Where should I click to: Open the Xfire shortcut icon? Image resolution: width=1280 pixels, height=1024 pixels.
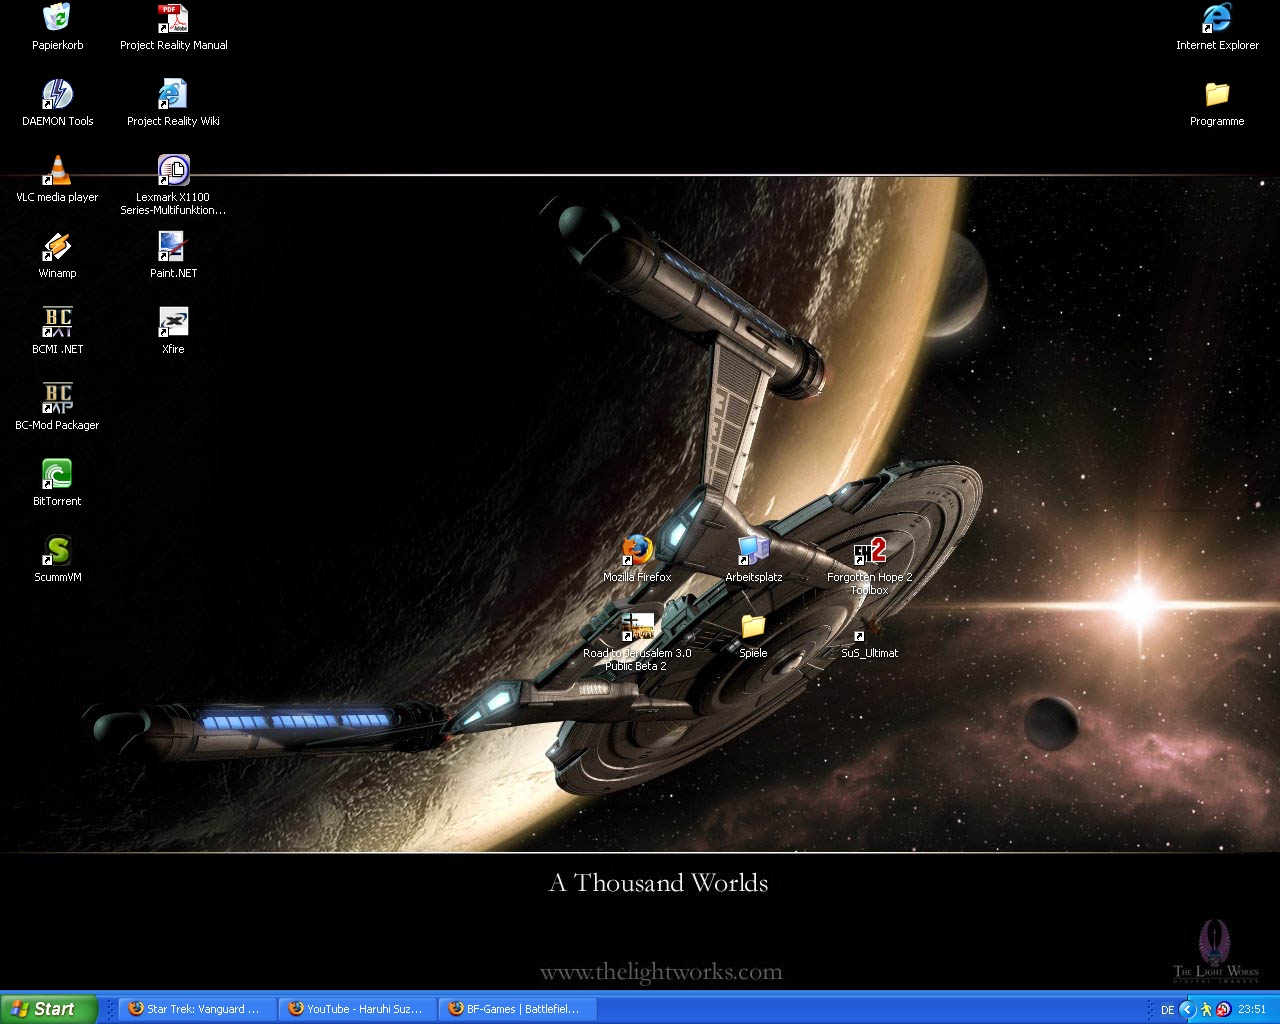pyautogui.click(x=173, y=323)
